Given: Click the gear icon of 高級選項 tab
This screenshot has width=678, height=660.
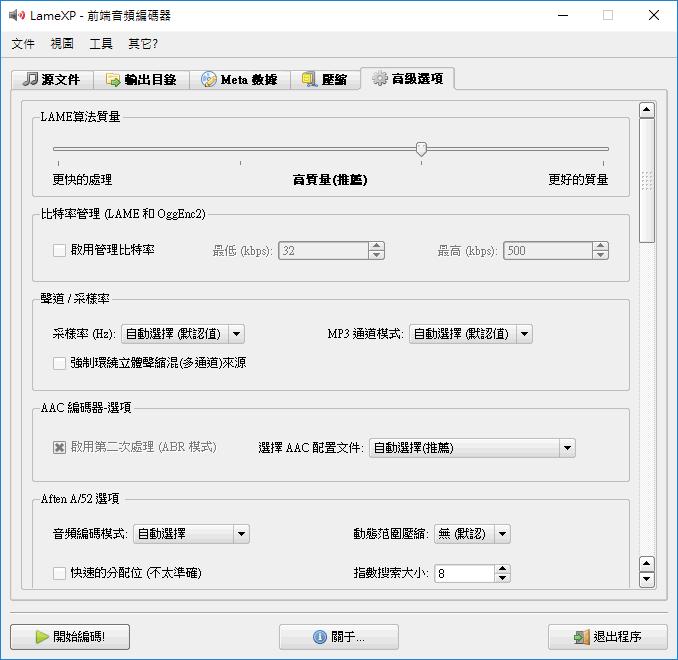Looking at the screenshot, I should tap(380, 78).
